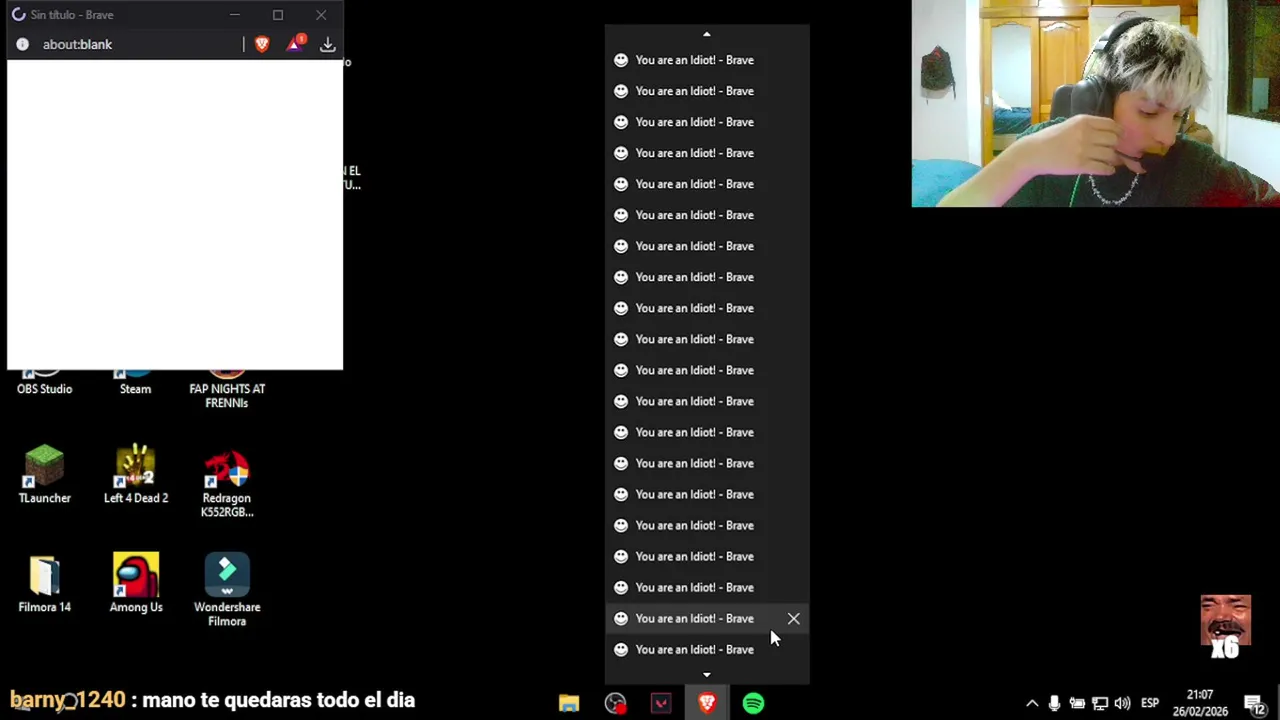Screen dimensions: 1280x720
Task: Open the OBS Studio desktop shortcut
Action: (44, 382)
